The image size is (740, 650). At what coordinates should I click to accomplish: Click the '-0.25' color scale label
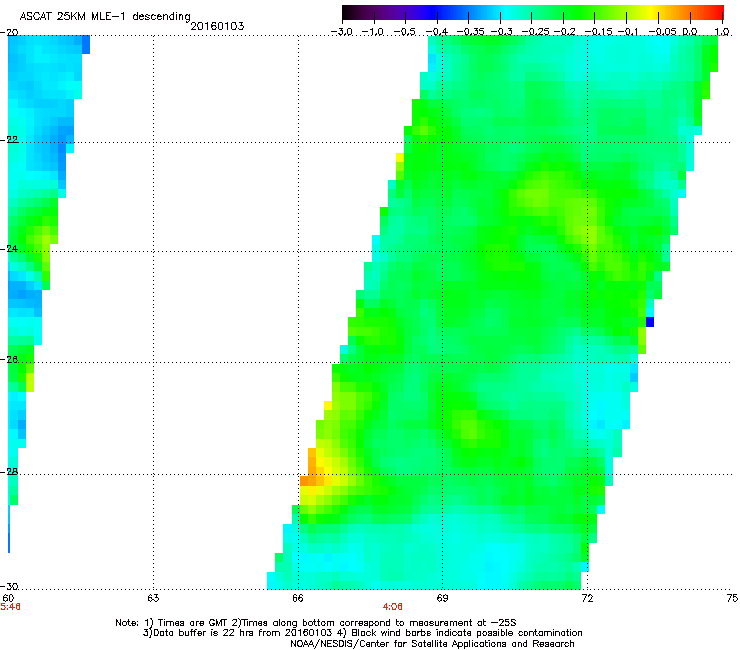[536, 32]
